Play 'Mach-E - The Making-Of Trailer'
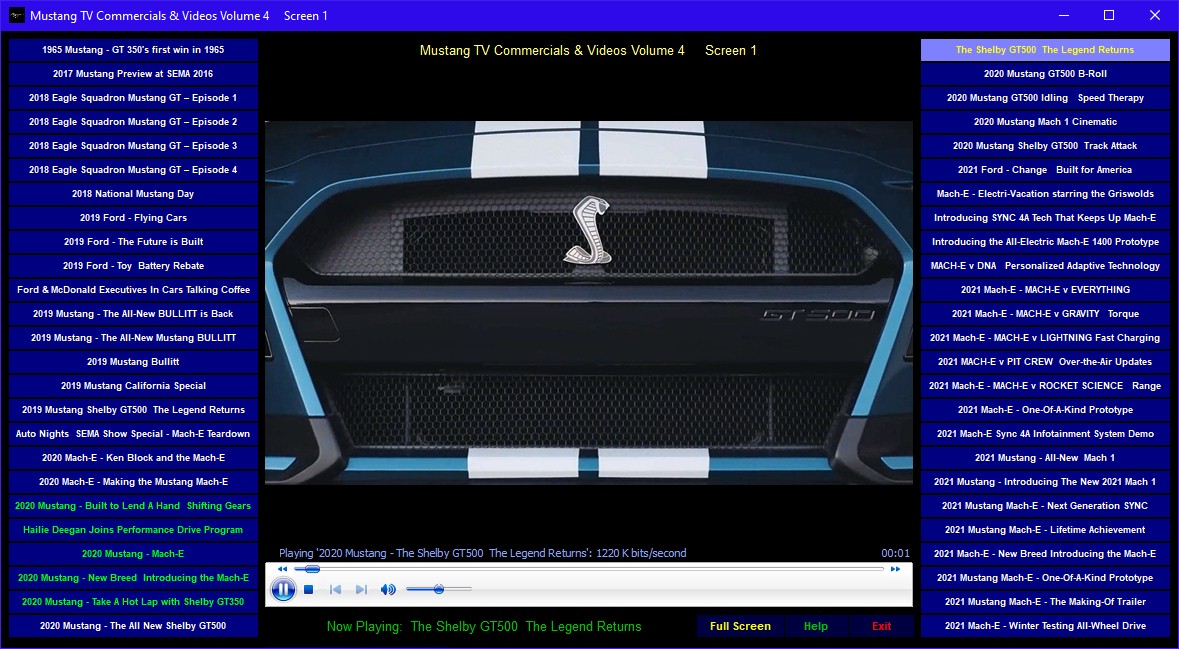Viewport: 1179px width, 649px height. tap(1045, 602)
